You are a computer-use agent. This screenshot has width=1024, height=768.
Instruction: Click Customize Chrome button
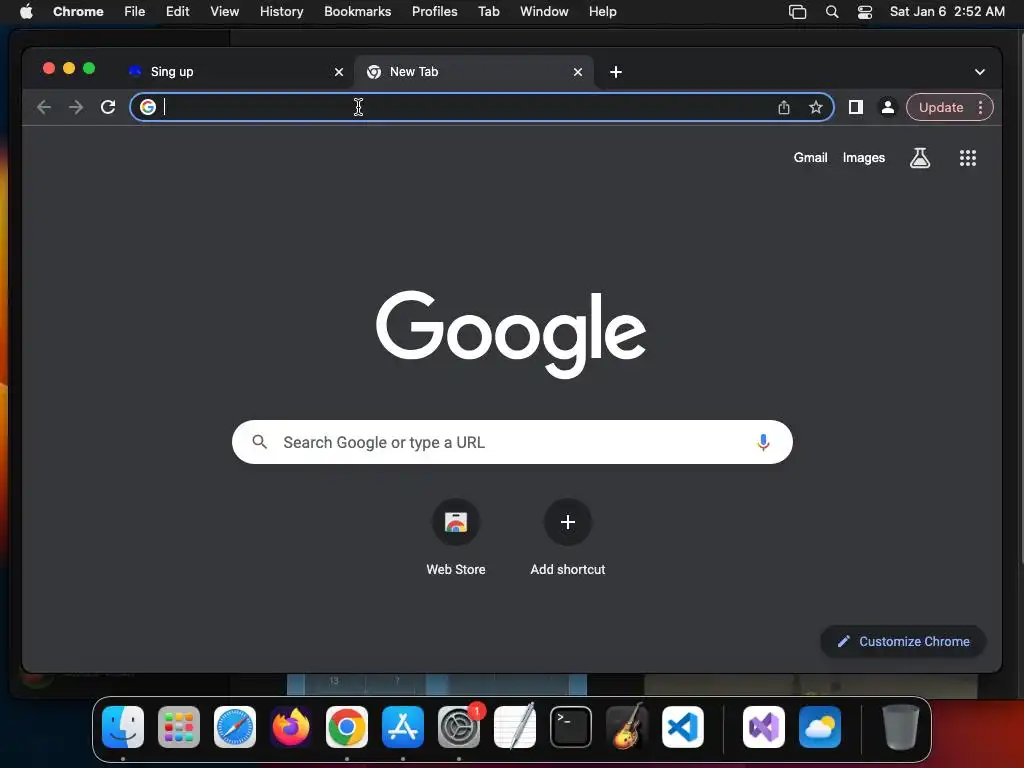pyautogui.click(x=903, y=641)
